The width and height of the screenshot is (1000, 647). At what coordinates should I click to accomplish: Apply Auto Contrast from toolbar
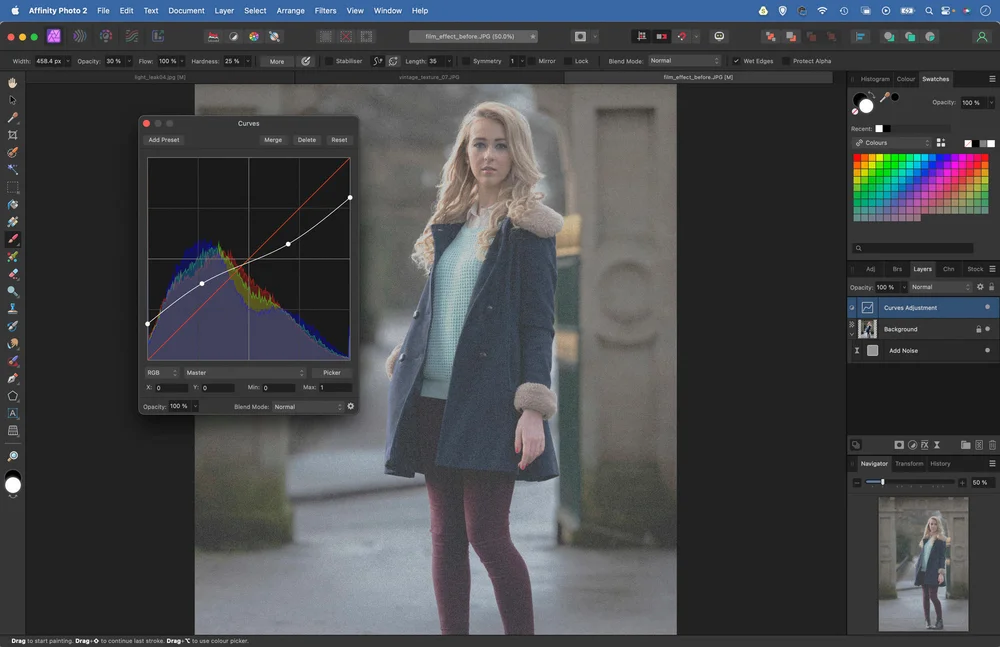[233, 36]
